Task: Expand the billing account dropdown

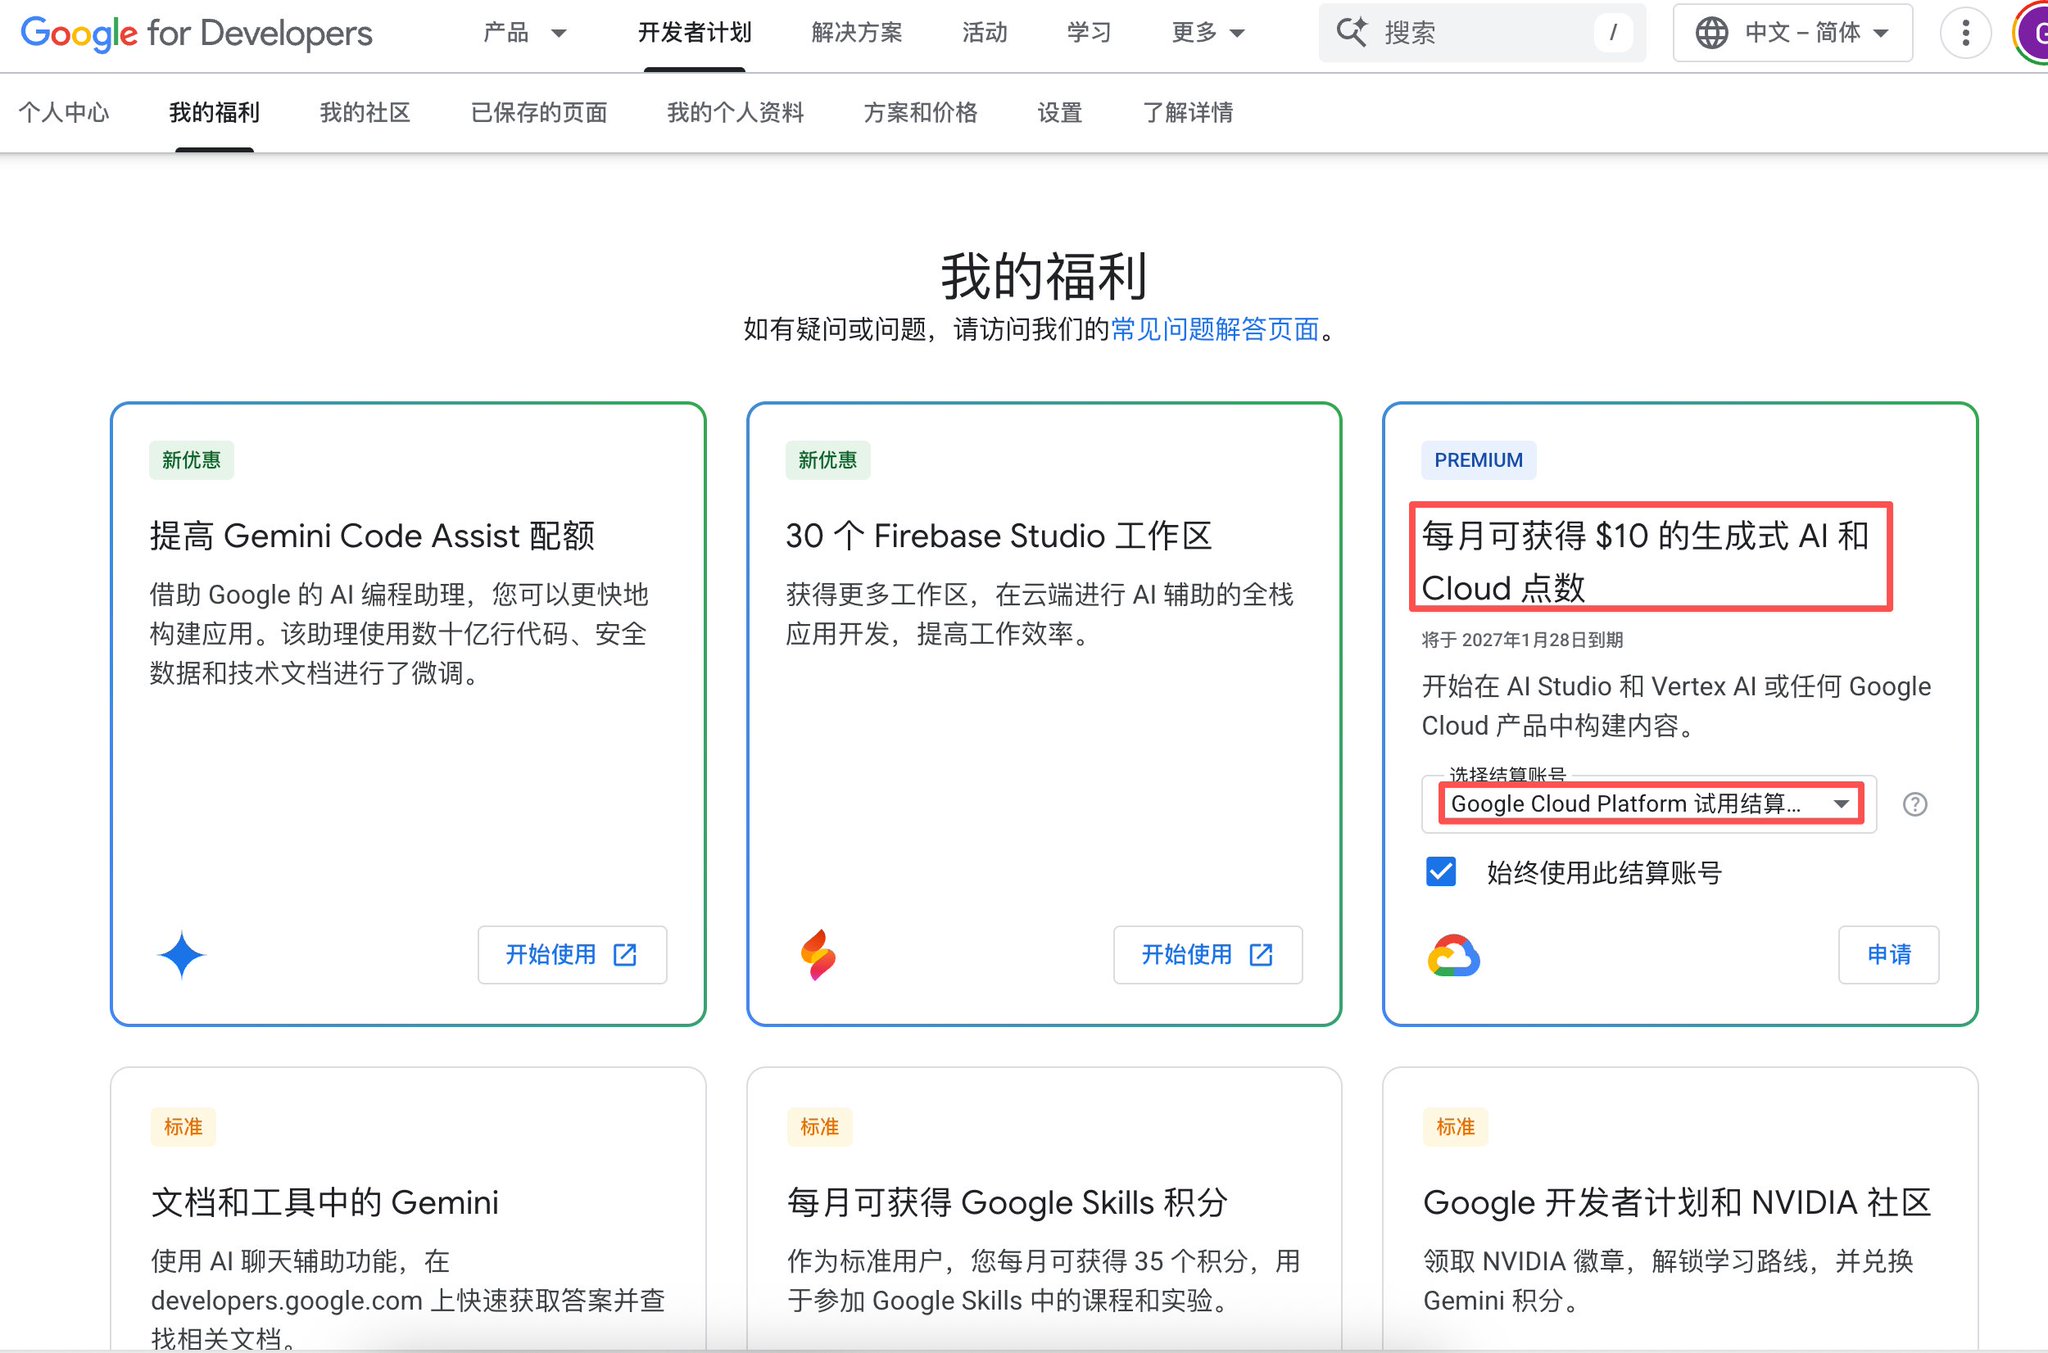Action: coord(1648,804)
